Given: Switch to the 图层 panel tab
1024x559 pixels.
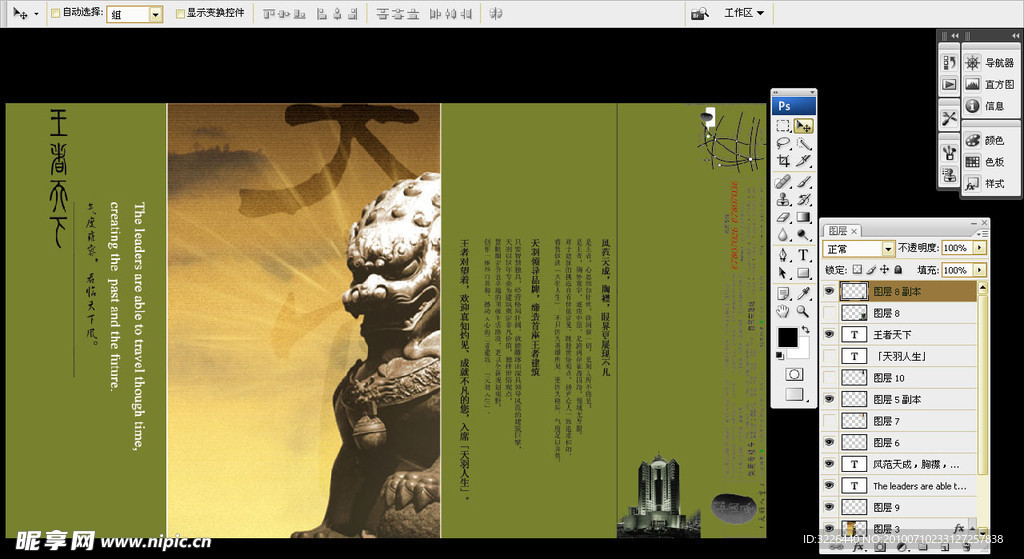Looking at the screenshot, I should click(837, 230).
